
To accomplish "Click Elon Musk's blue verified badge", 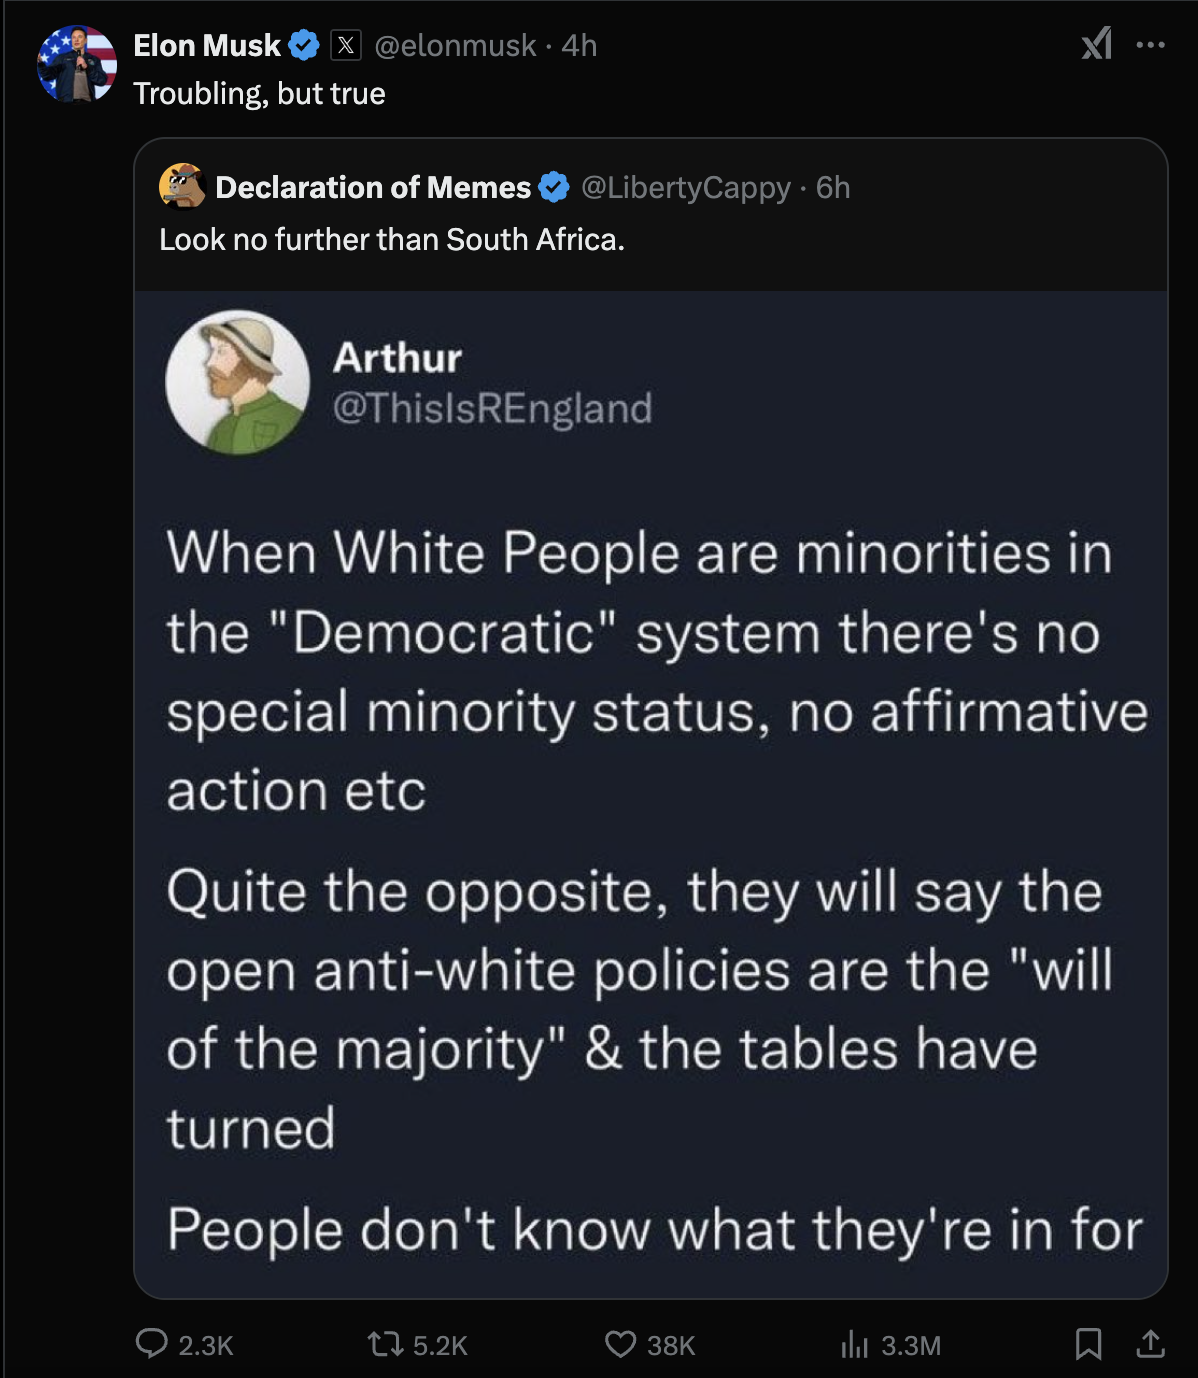I will (304, 45).
